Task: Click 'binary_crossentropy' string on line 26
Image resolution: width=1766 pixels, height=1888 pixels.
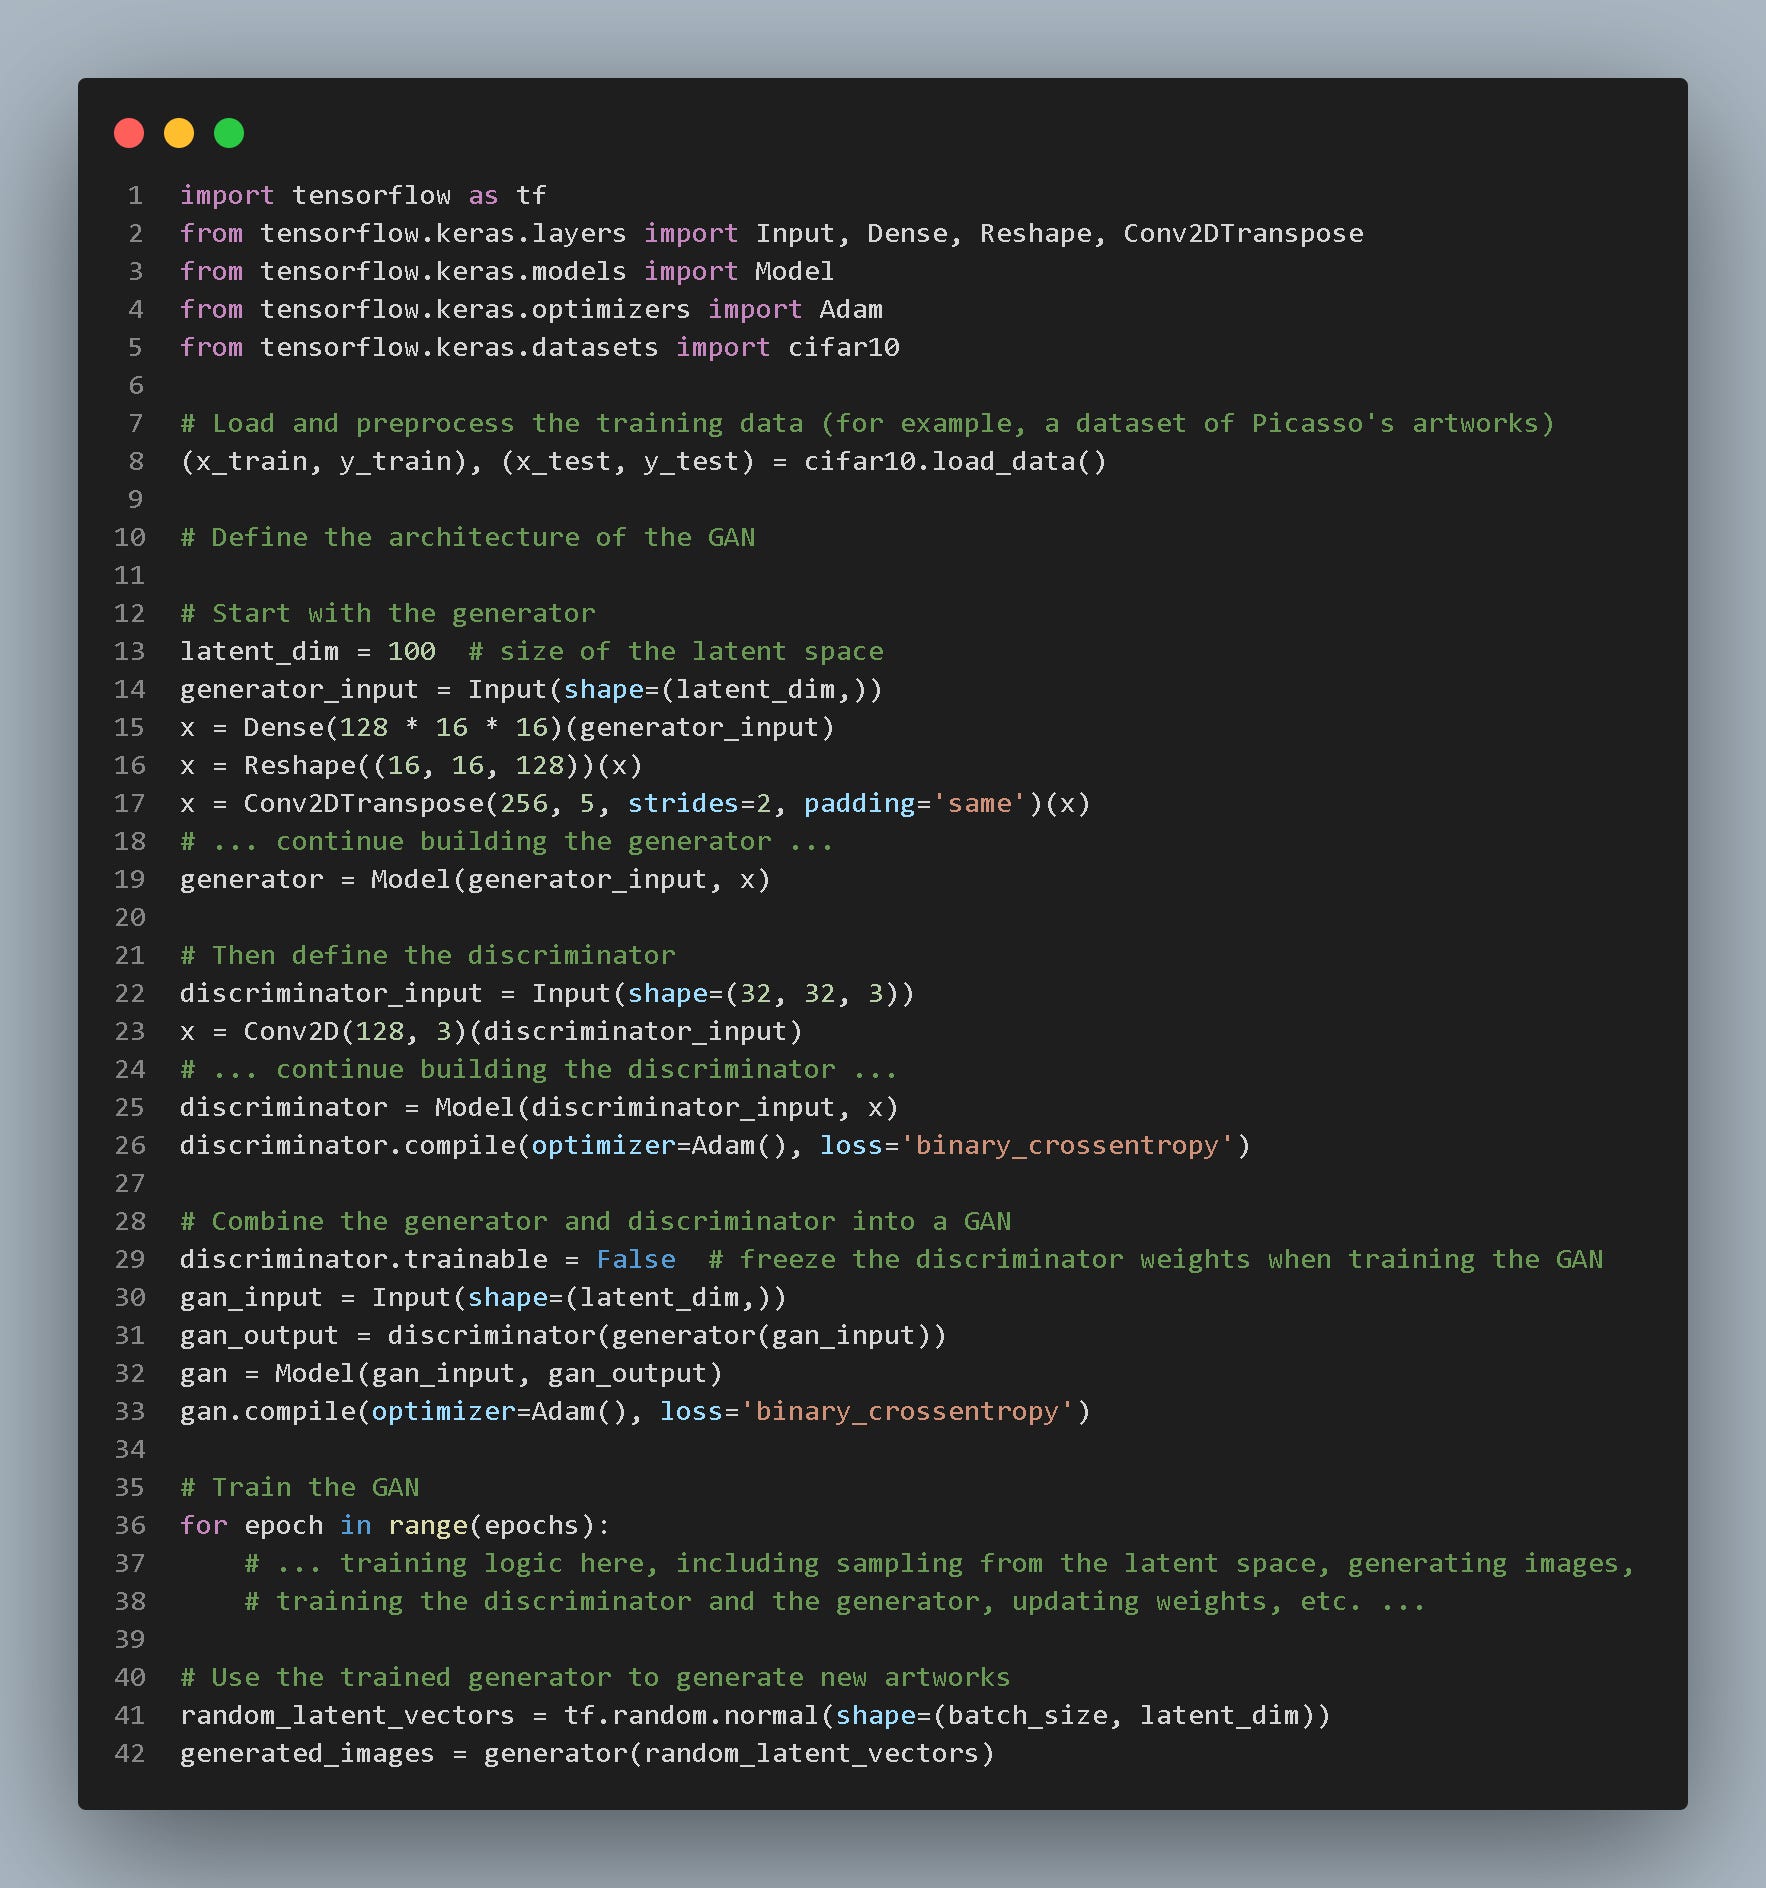Action: [x=1067, y=1145]
